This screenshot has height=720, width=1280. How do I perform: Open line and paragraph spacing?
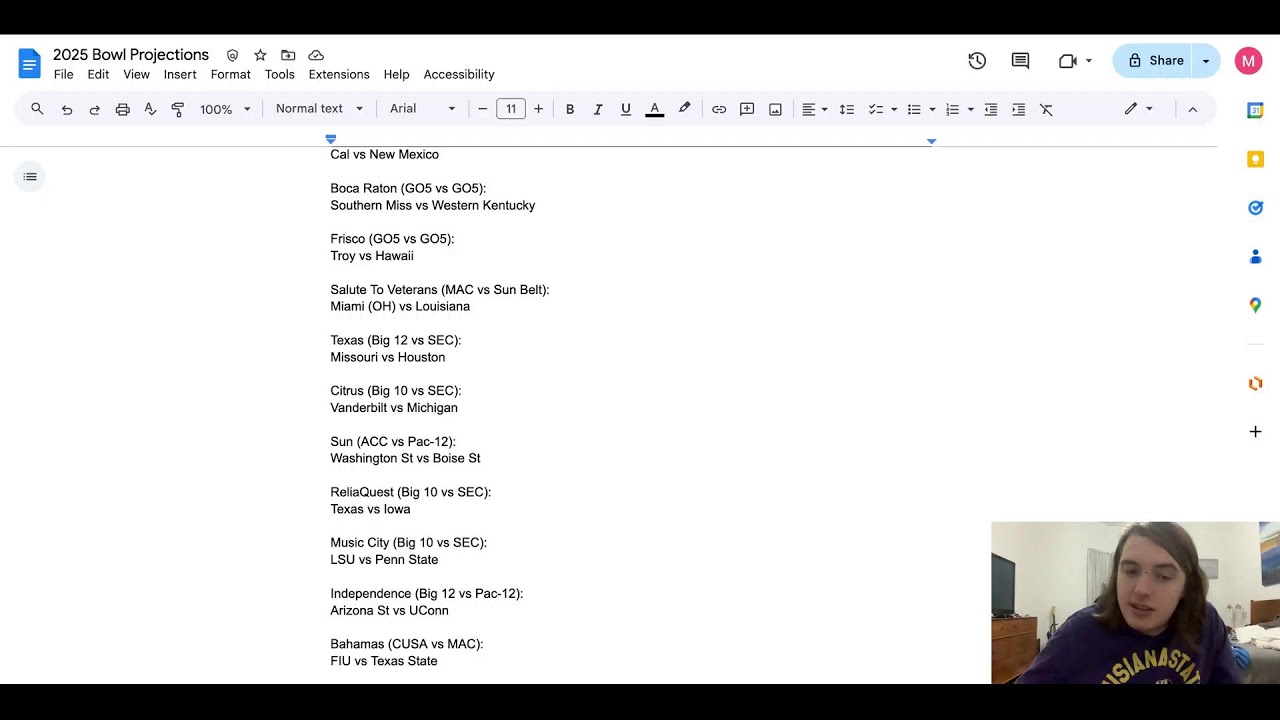click(x=847, y=109)
